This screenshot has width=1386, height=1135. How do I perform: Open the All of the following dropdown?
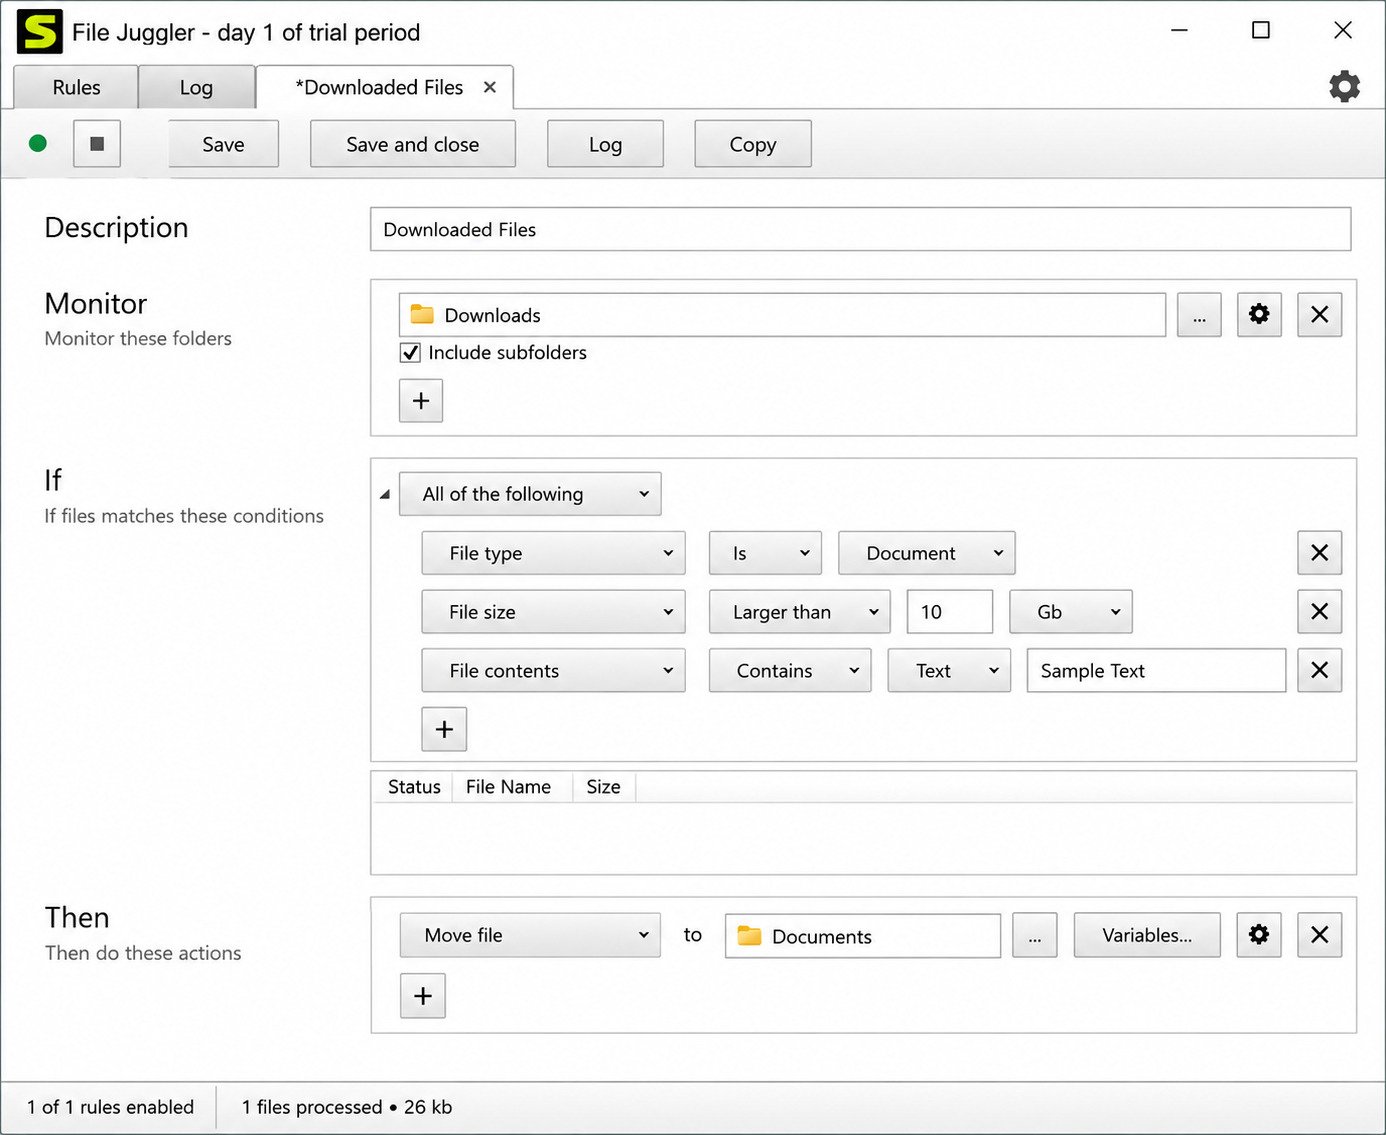click(530, 494)
